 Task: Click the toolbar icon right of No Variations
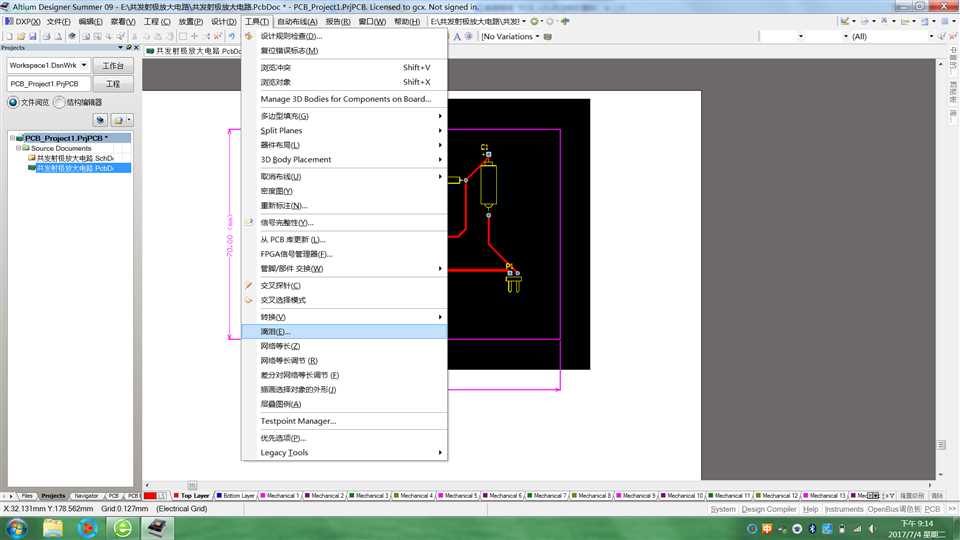tap(548, 36)
